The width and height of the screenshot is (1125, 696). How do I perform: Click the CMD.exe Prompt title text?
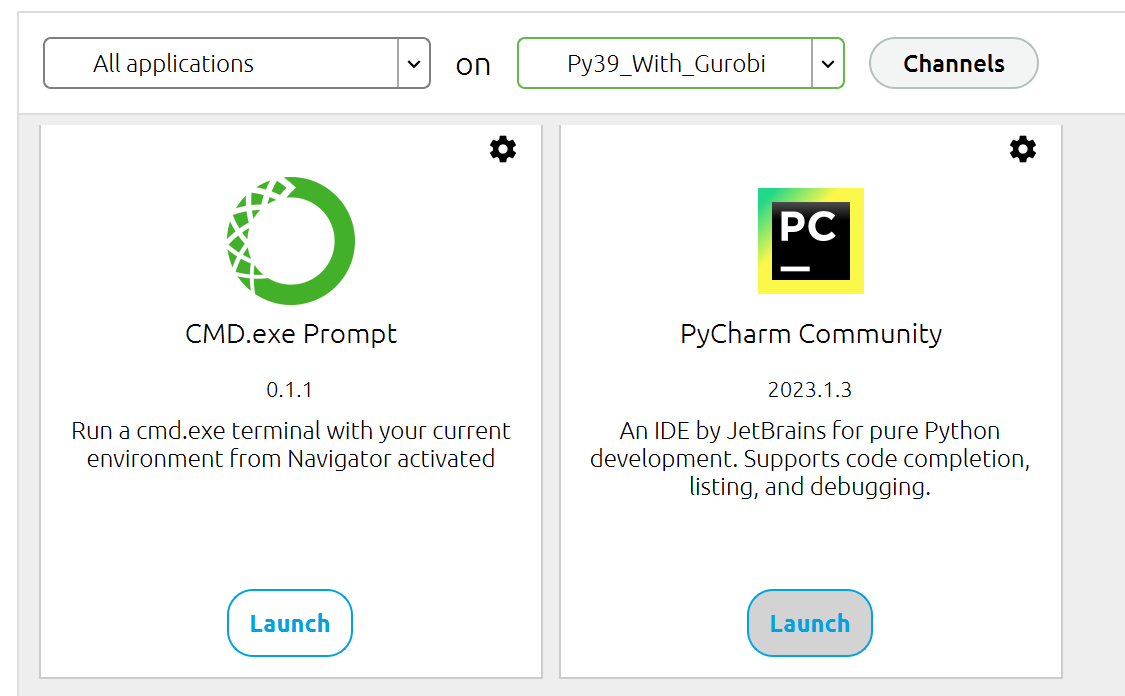[x=291, y=334]
